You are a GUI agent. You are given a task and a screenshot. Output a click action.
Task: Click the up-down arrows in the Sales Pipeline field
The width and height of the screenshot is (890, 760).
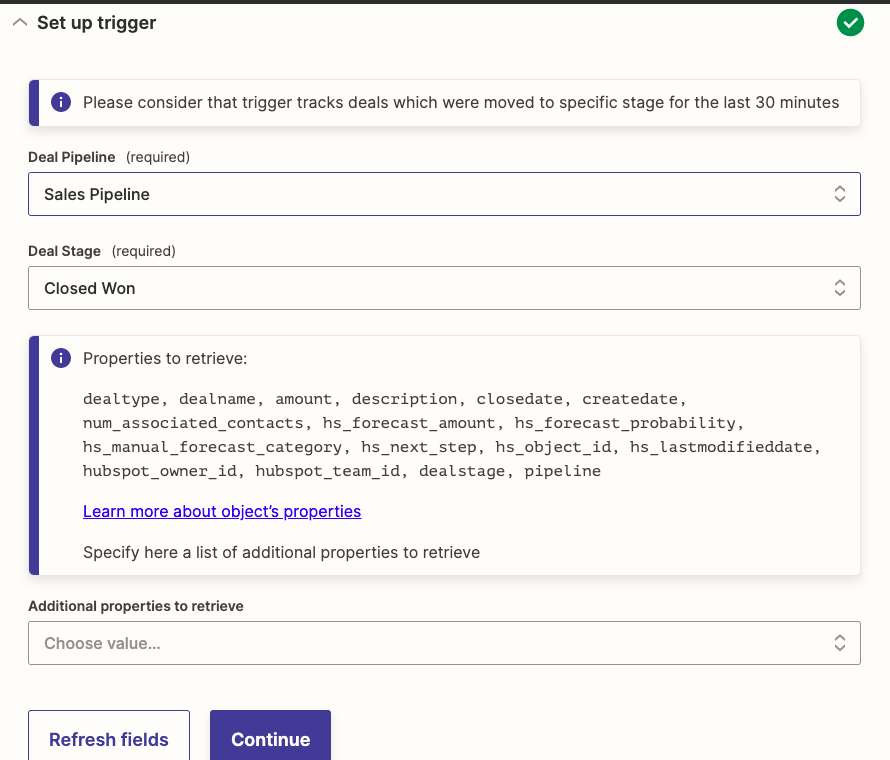pos(840,194)
